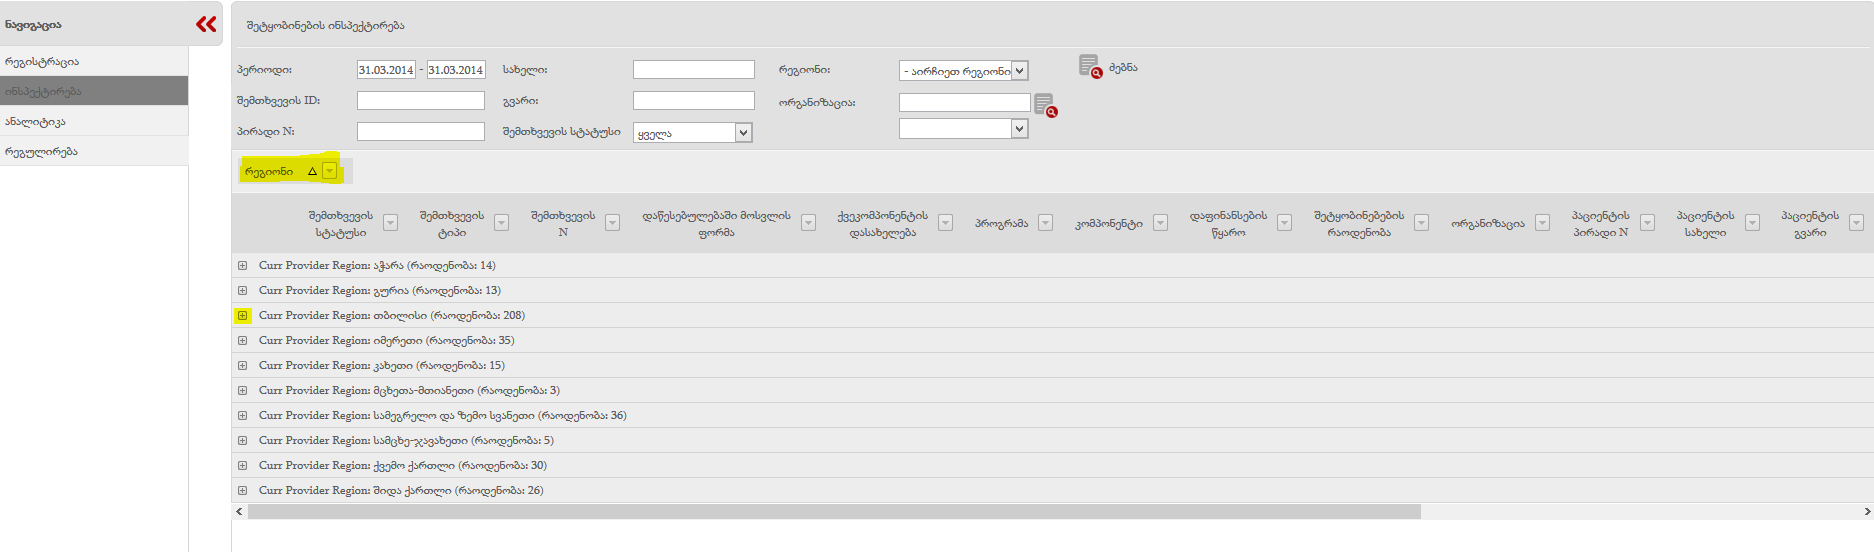The width and height of the screenshot is (1874, 552).
Task: Click the გვარი text input field
Action: (x=693, y=101)
